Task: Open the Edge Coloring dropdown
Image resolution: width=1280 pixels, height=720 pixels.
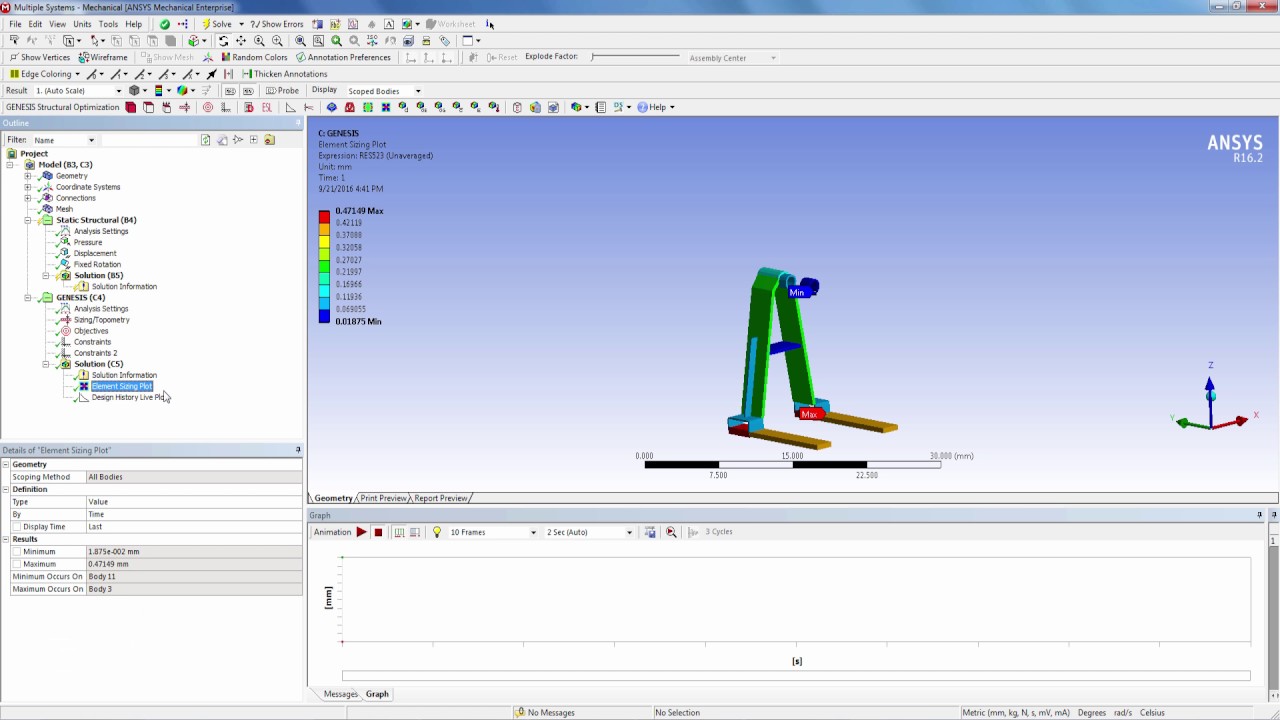Action: point(77,74)
